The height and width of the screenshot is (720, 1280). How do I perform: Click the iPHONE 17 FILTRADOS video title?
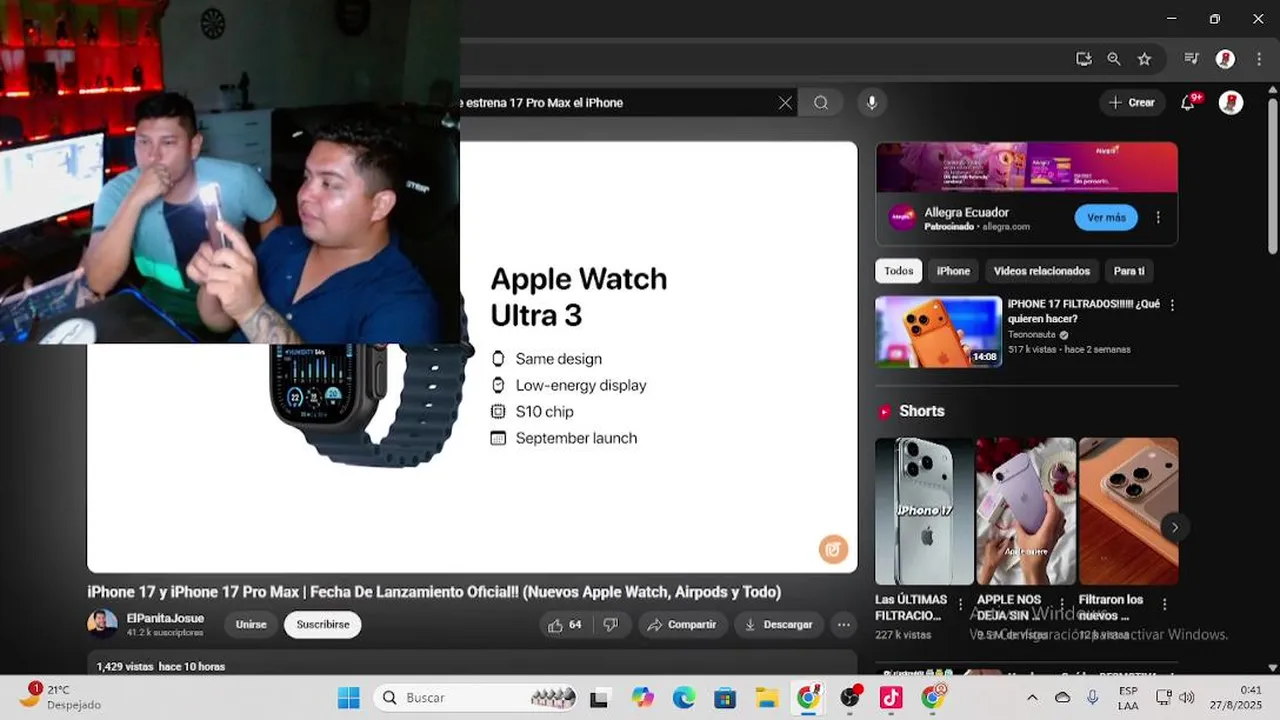pos(1084,311)
